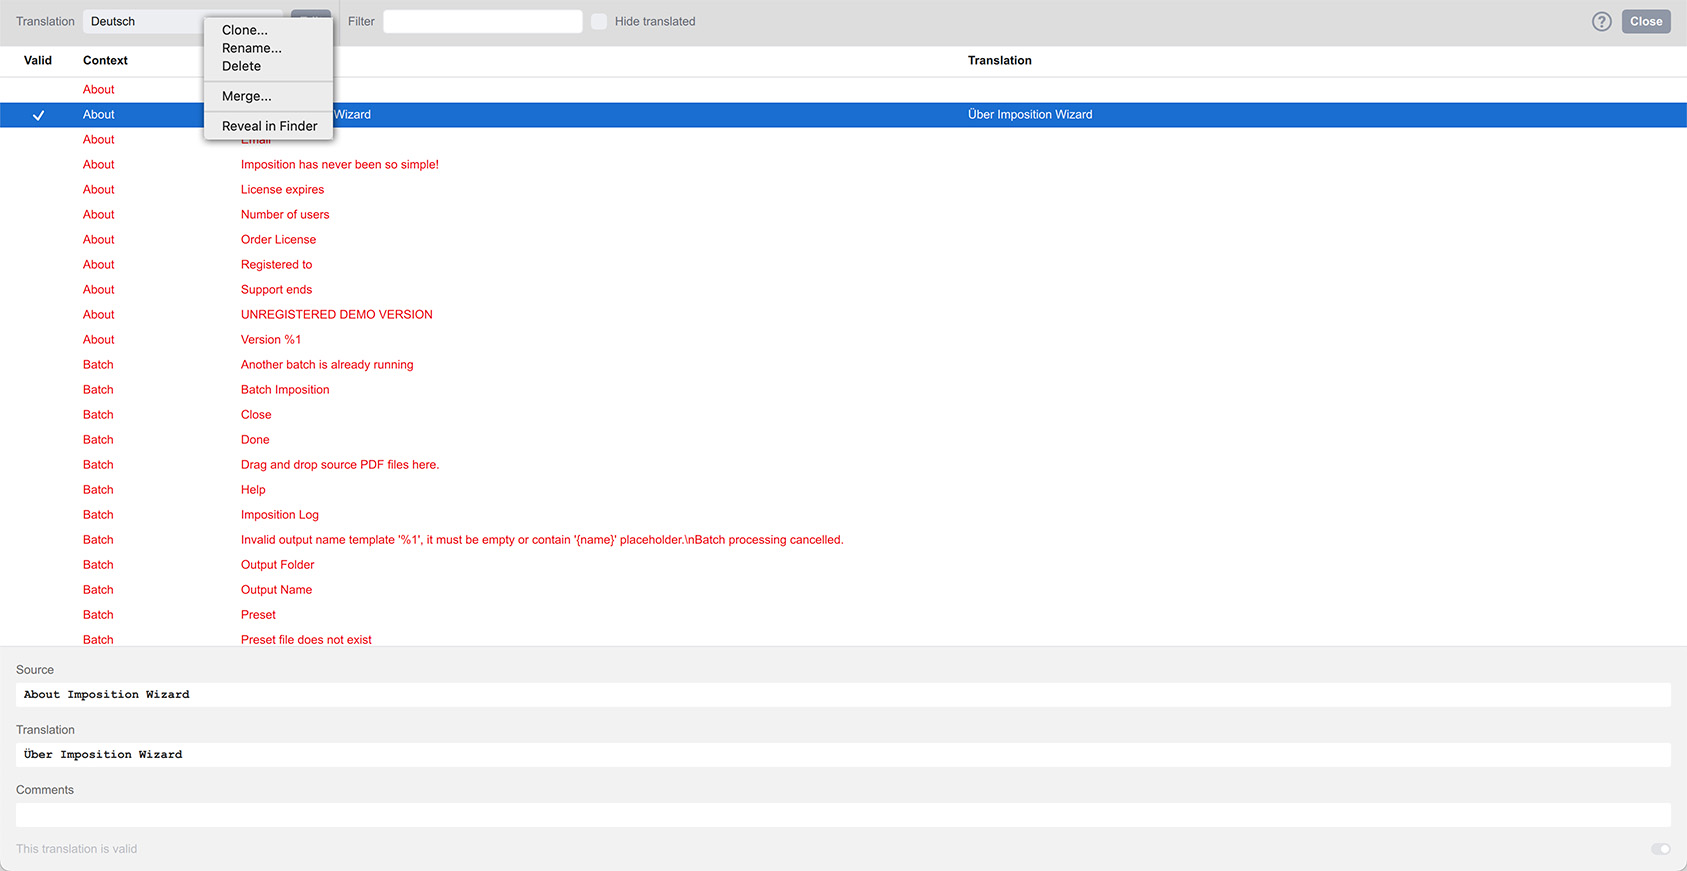Select 'Invalid output name template' row
Screen dimensions: 1687x871
point(843,540)
